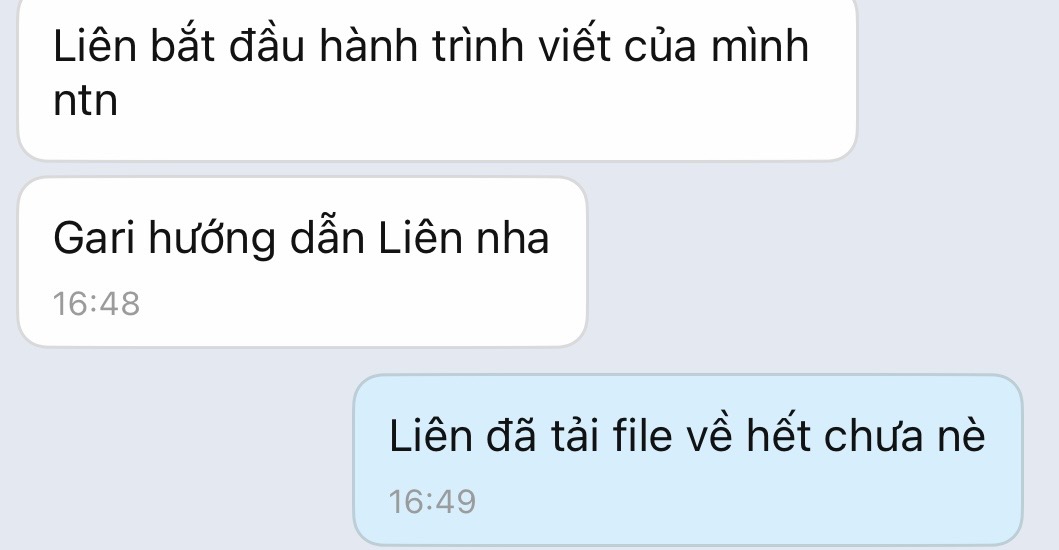This screenshot has height=550, width=1059.
Task: Tap the 'Gari hướng dẫn Liên nha' message bubble
Action: (x=302, y=262)
